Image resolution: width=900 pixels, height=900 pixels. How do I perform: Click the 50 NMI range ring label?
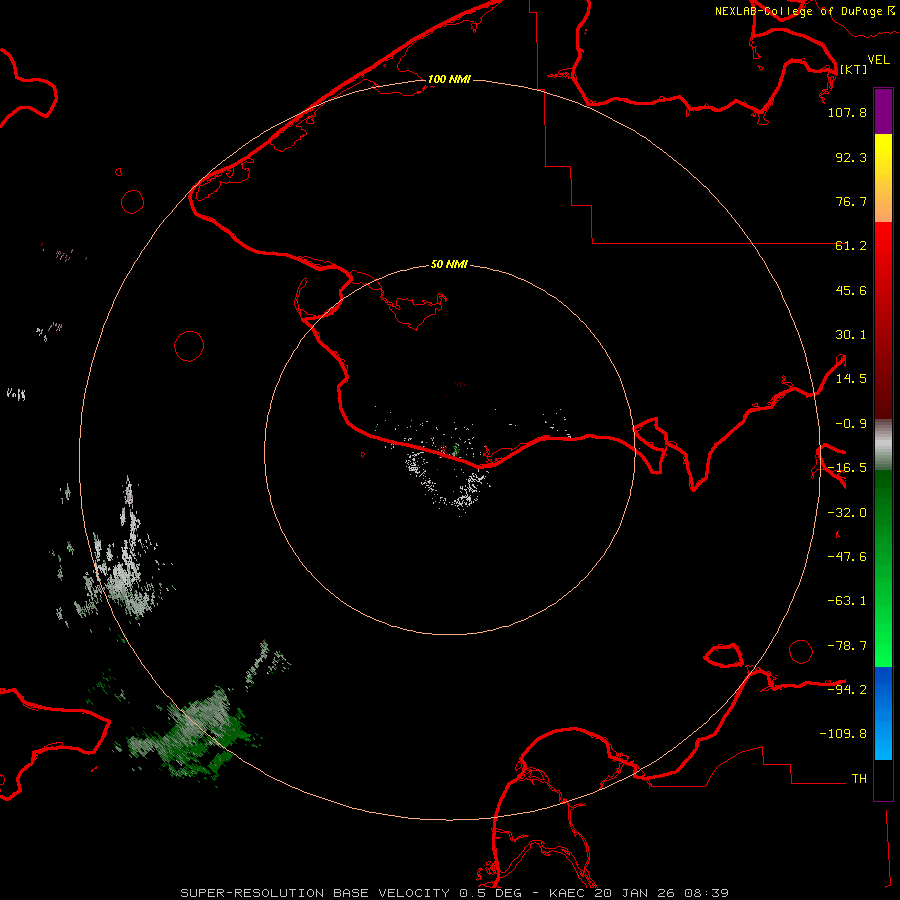coord(449,265)
